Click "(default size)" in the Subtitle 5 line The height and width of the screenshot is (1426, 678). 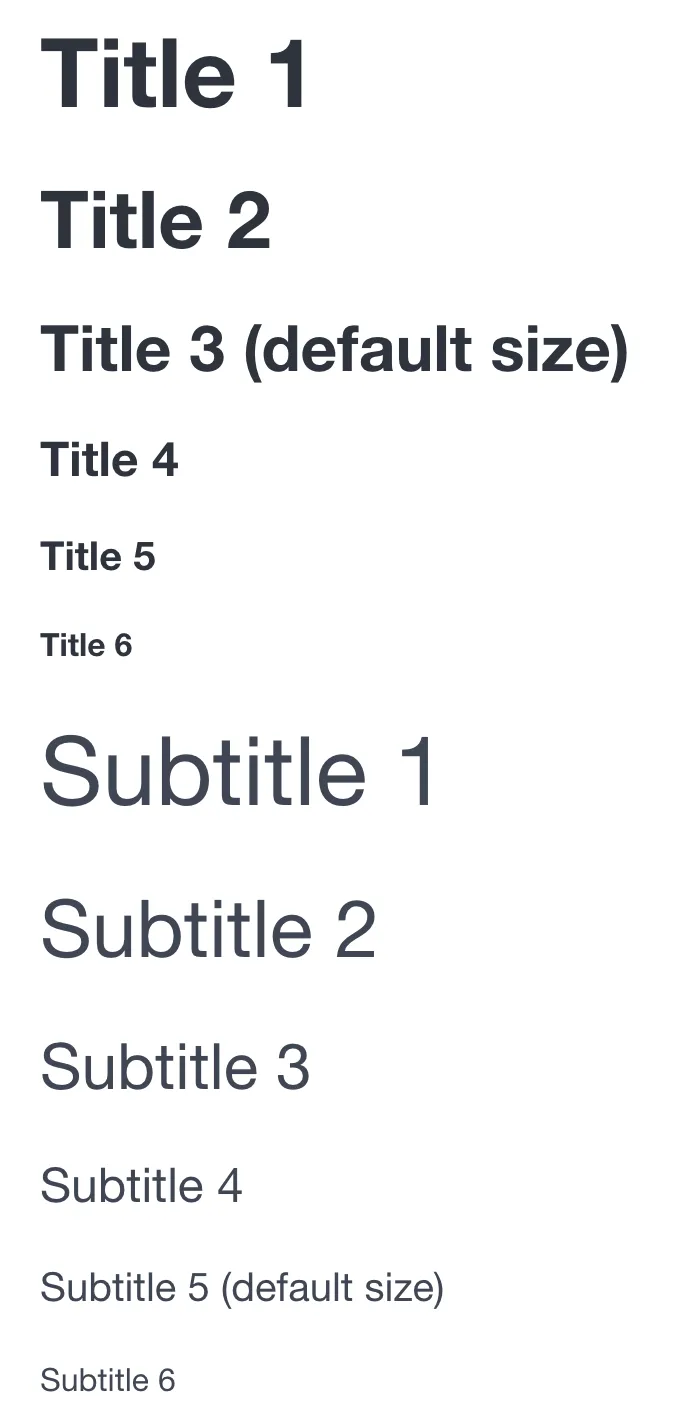pos(331,1287)
